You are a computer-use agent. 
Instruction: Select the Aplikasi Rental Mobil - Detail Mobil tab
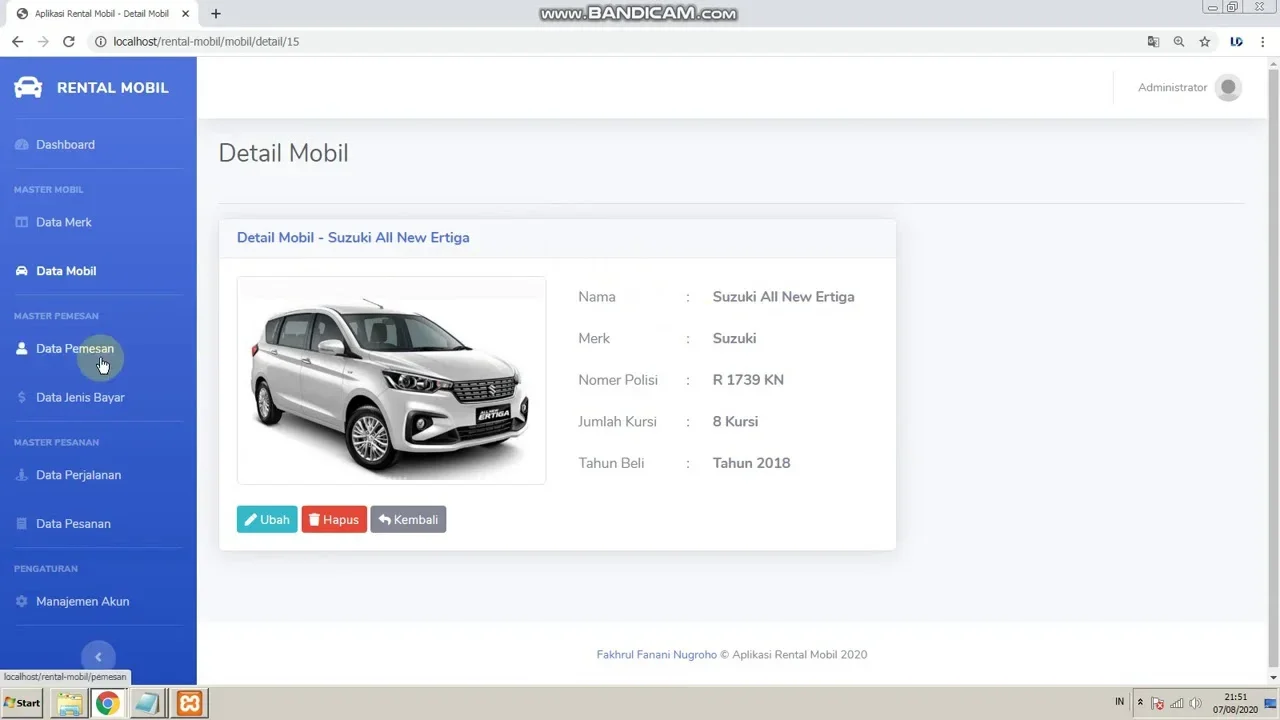102,14
